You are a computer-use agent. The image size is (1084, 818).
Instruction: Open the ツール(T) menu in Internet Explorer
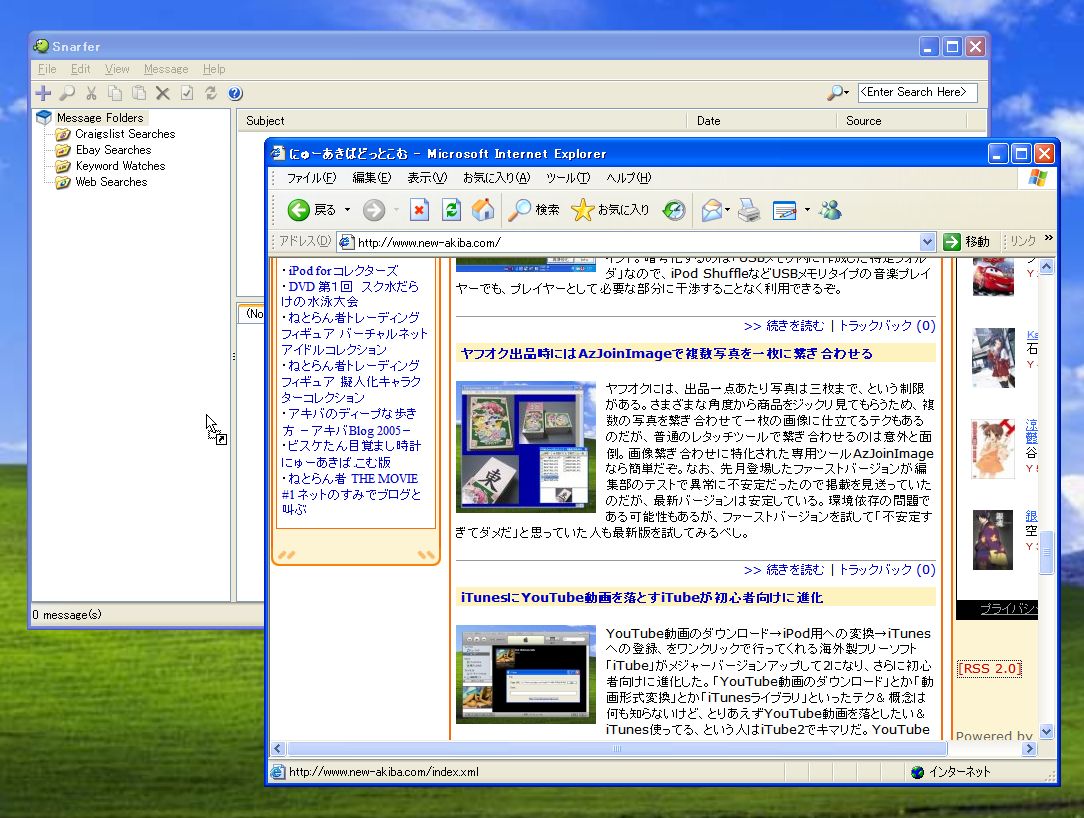click(x=568, y=178)
